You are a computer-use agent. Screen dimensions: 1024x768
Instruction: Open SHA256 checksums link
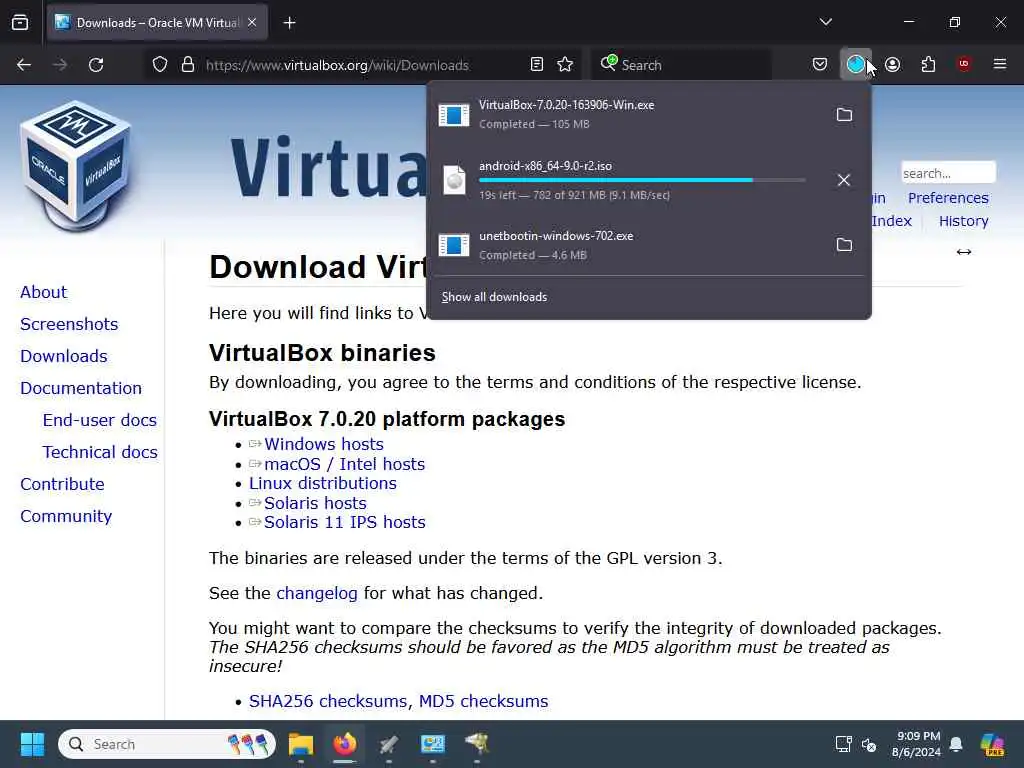click(330, 701)
